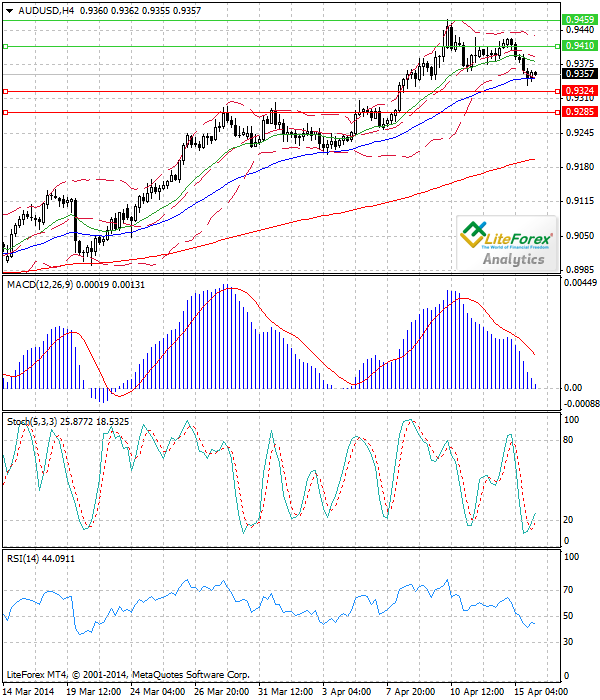
Task: Click the LiteForex diamond logo icon
Action: [471, 236]
